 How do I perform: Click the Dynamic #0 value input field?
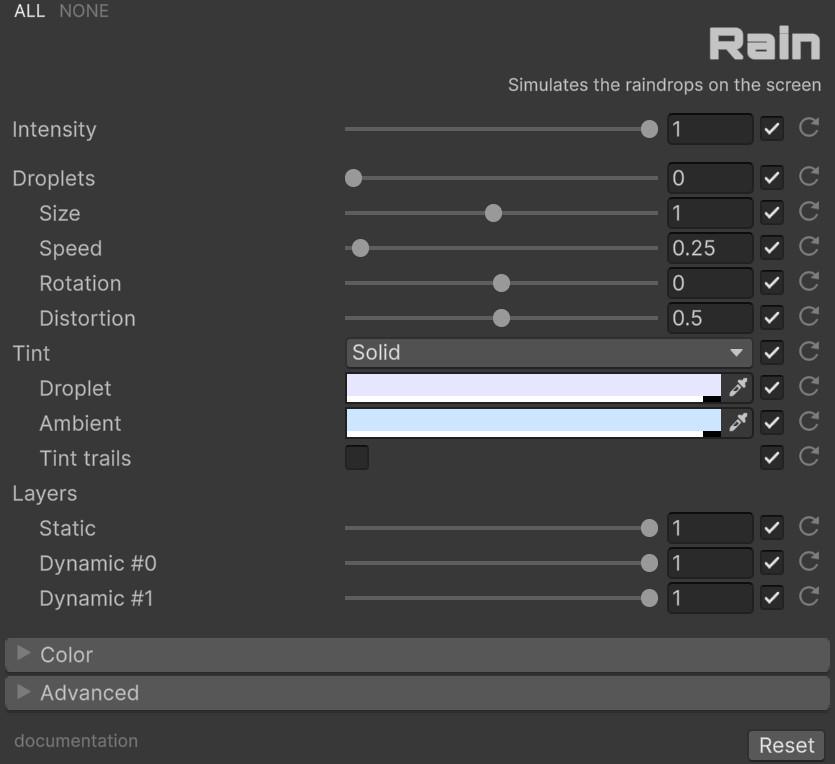click(709, 563)
